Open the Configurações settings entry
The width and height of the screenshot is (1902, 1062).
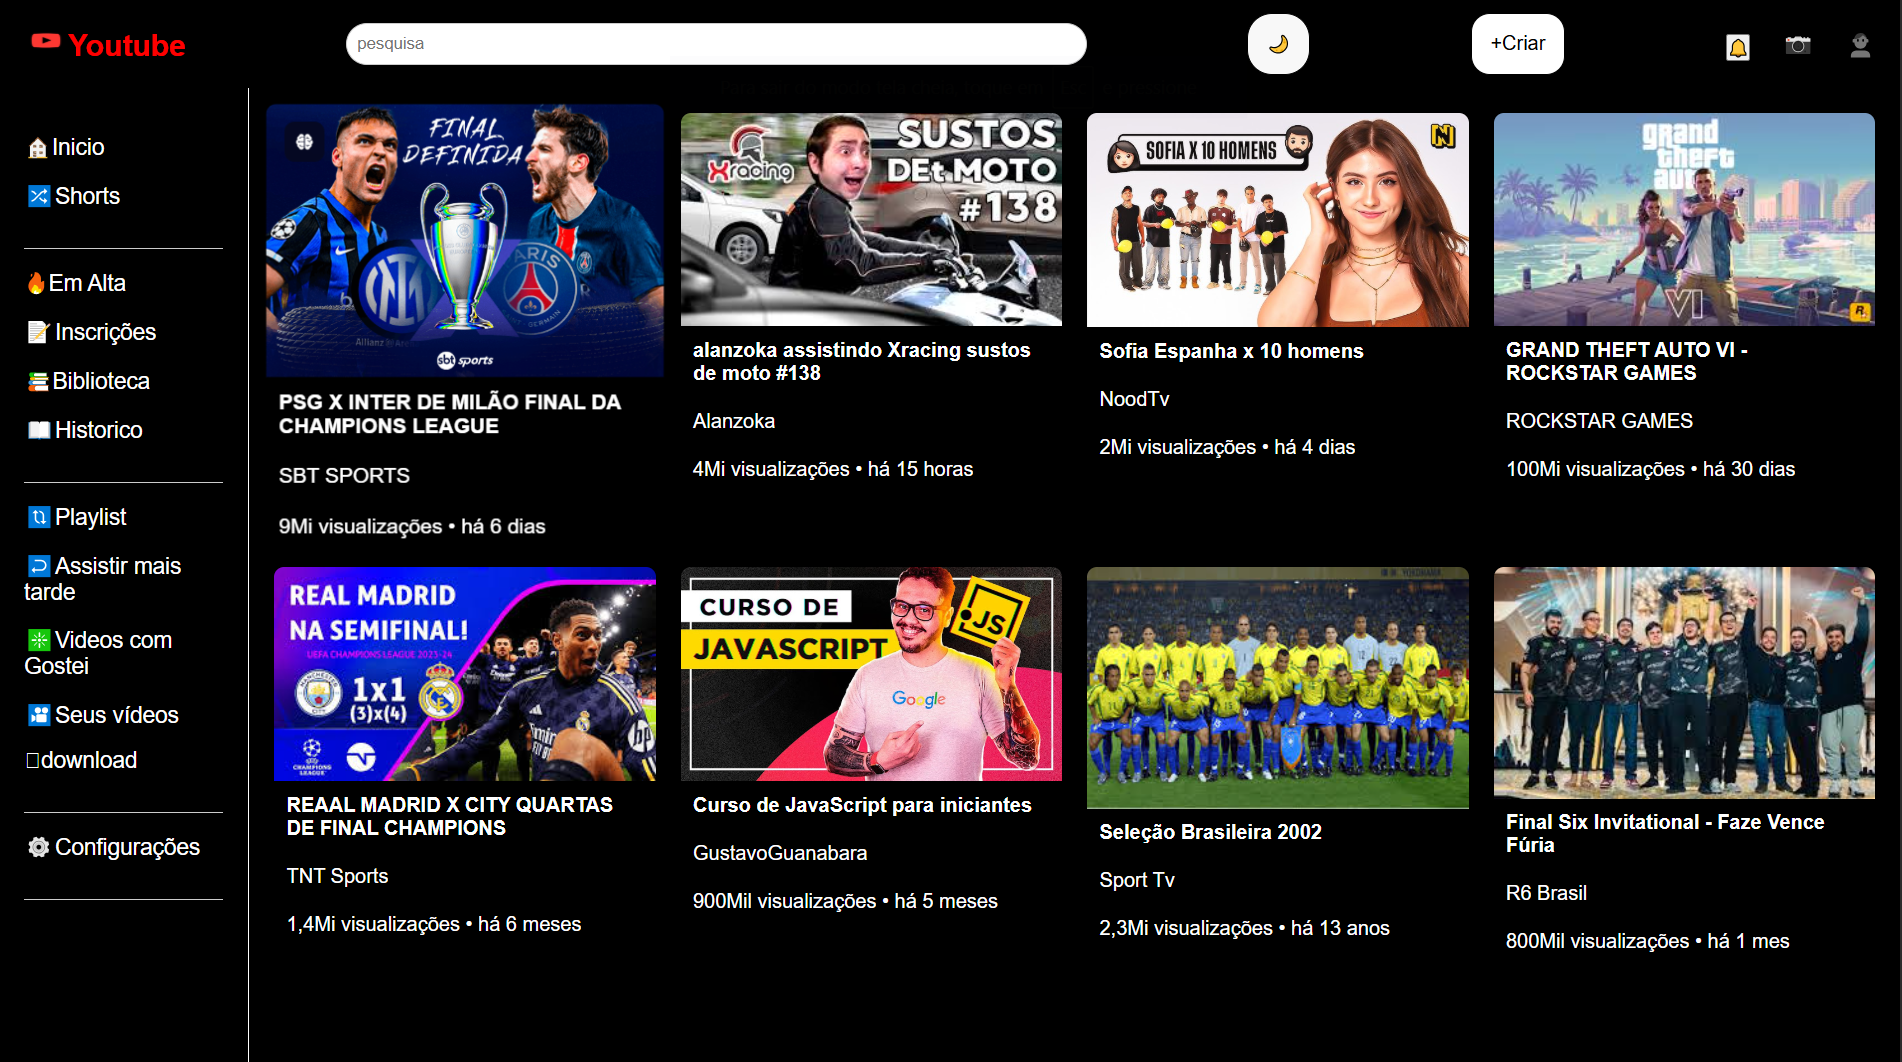[113, 847]
